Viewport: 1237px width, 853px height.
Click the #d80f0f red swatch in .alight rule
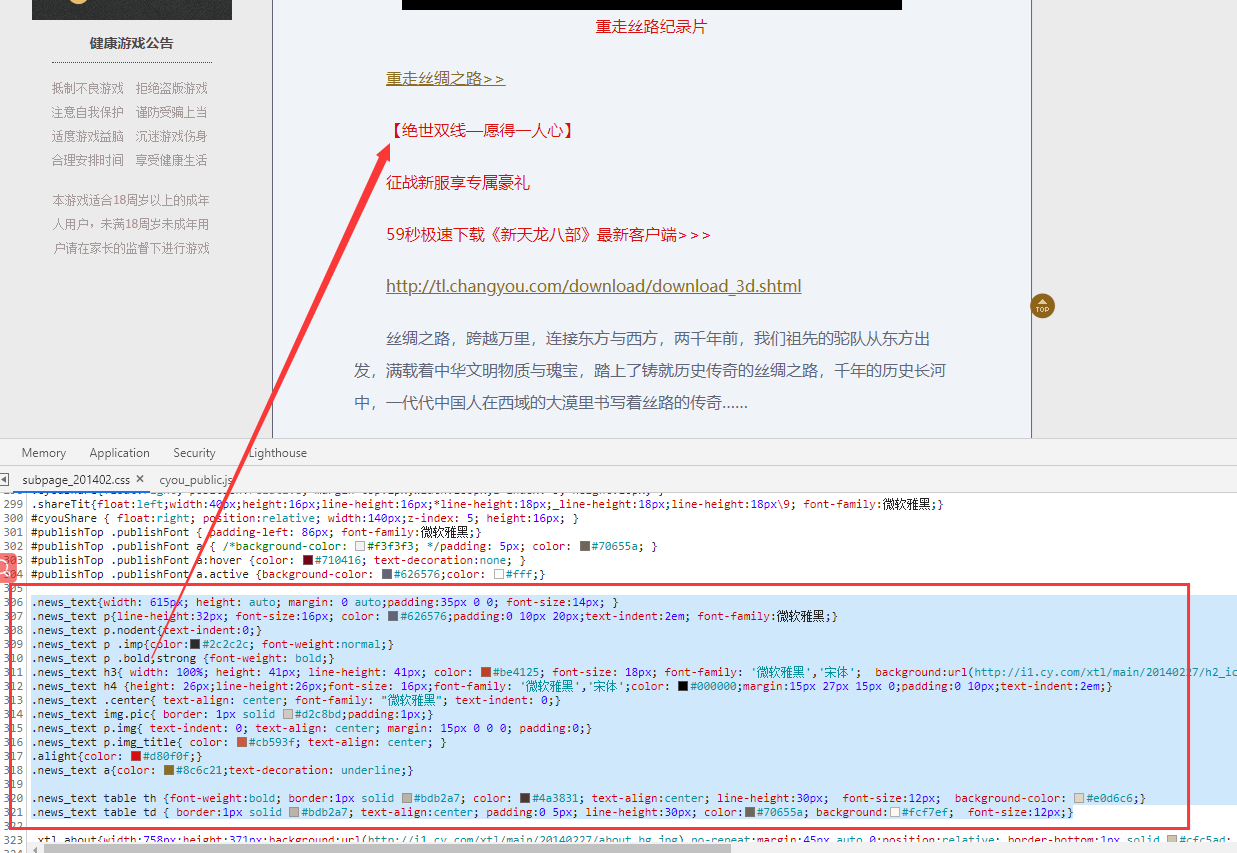[136, 757]
